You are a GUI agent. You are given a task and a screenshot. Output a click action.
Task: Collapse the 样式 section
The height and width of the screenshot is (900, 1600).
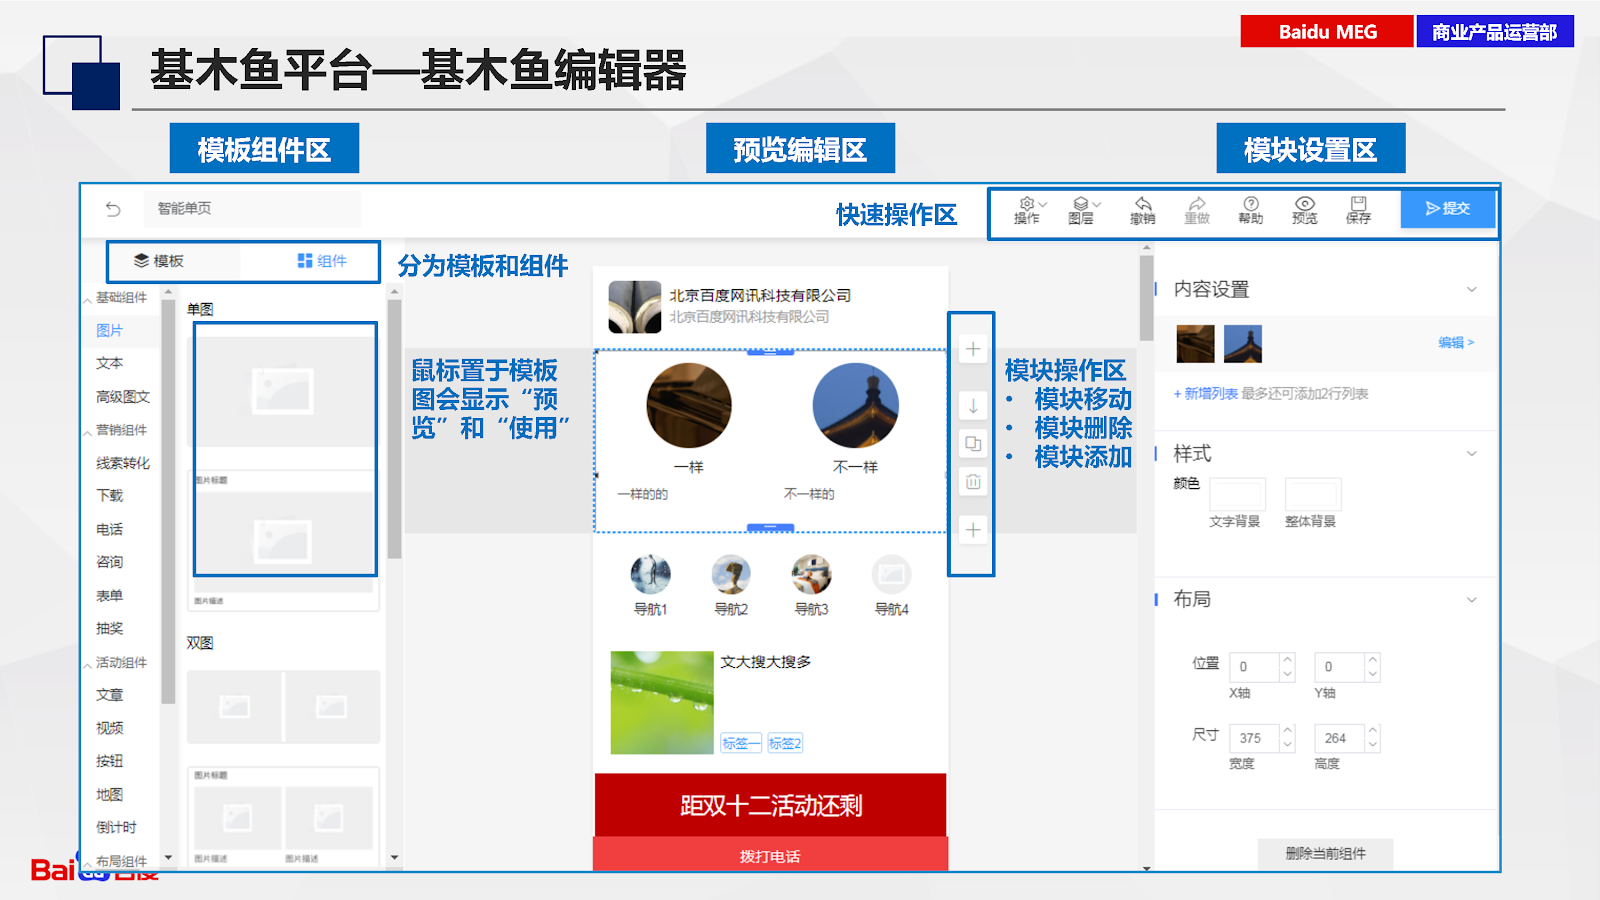(x=1472, y=454)
